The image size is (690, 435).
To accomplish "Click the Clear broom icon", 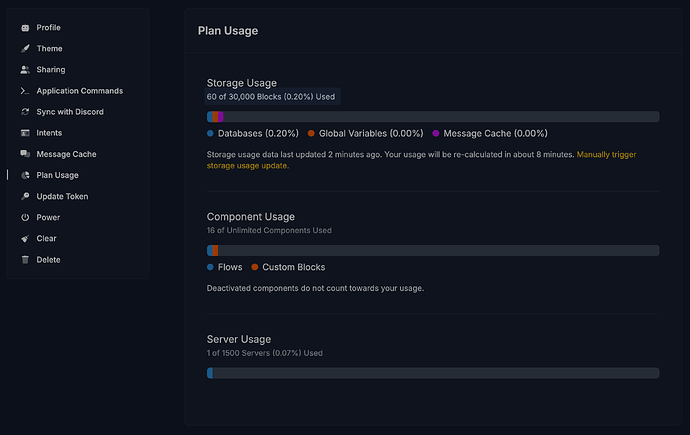I will (x=25, y=238).
